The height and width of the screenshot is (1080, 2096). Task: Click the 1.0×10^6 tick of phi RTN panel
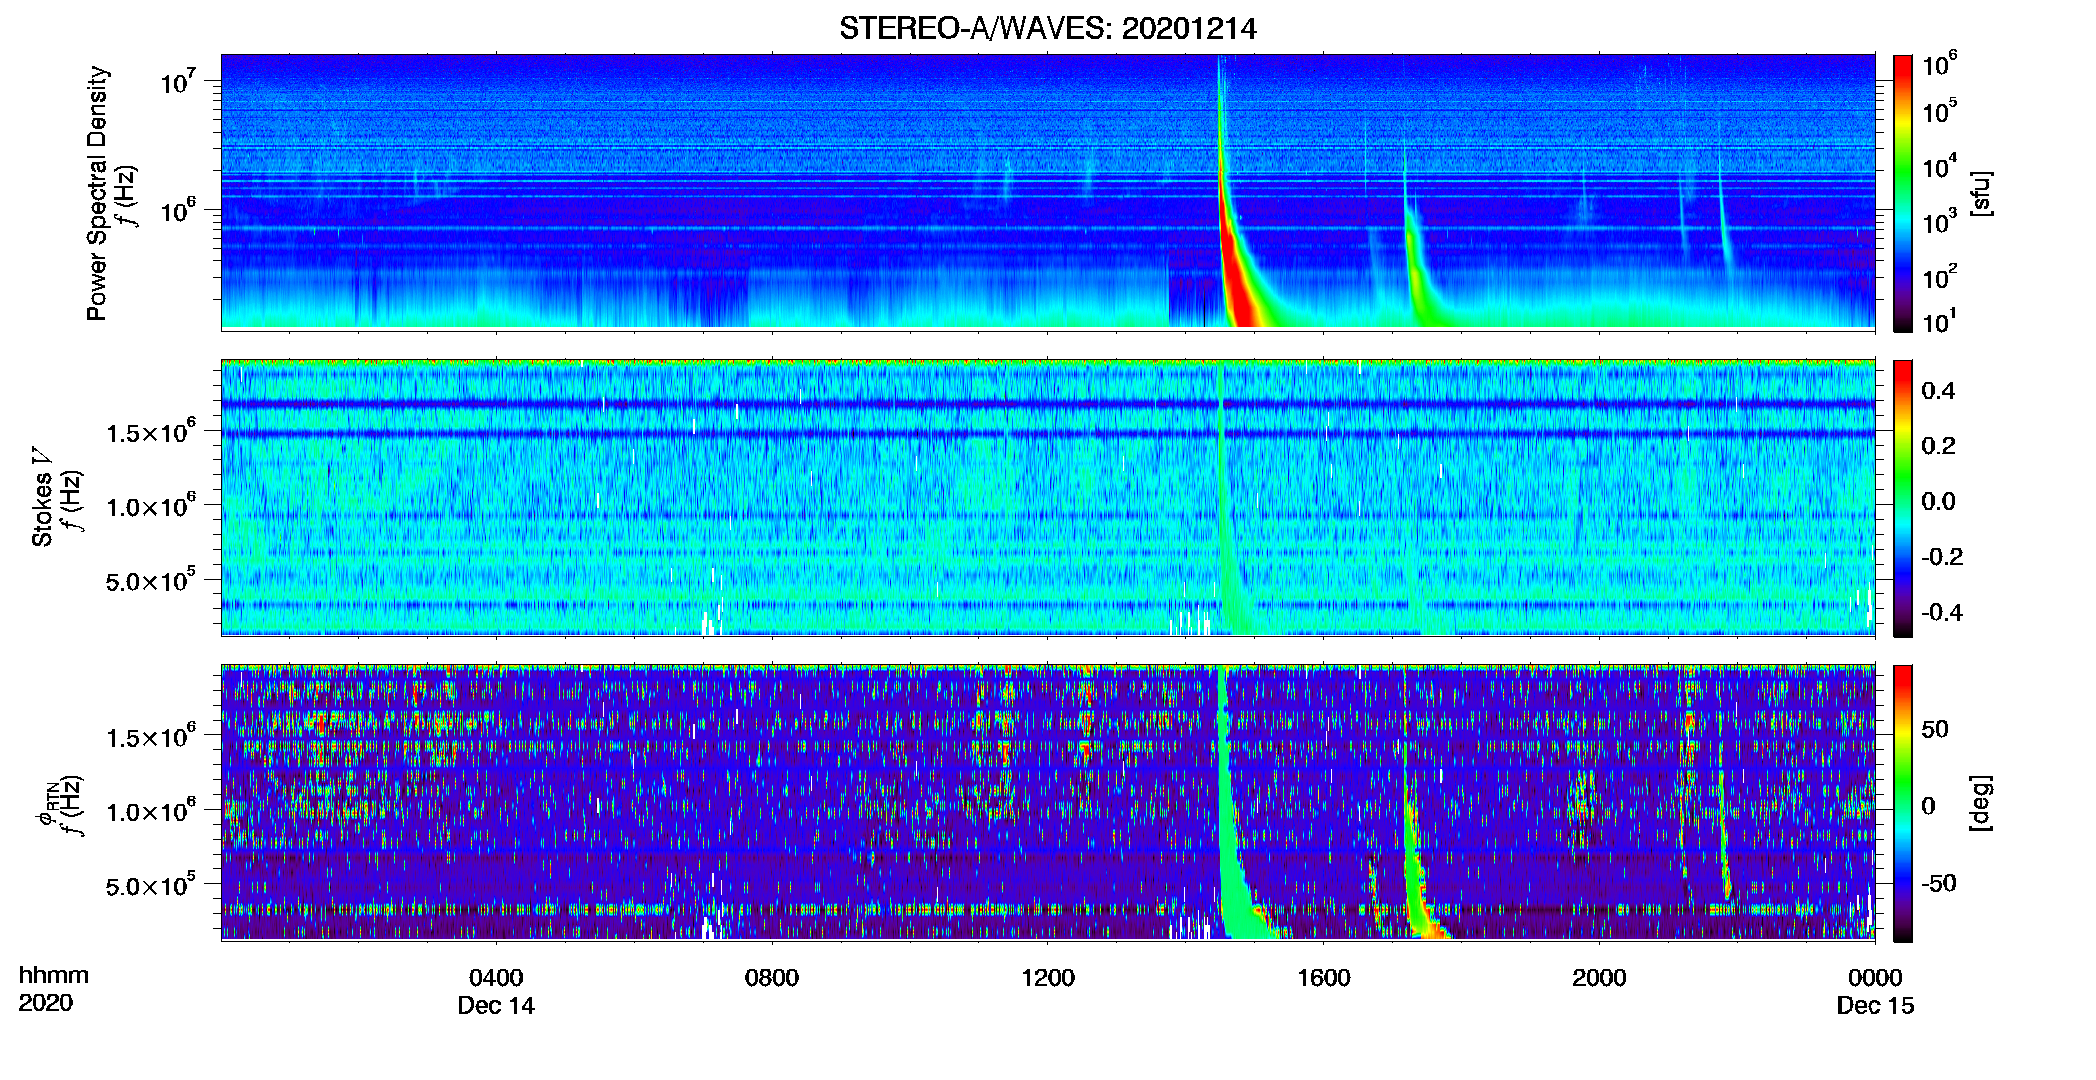click(151, 810)
